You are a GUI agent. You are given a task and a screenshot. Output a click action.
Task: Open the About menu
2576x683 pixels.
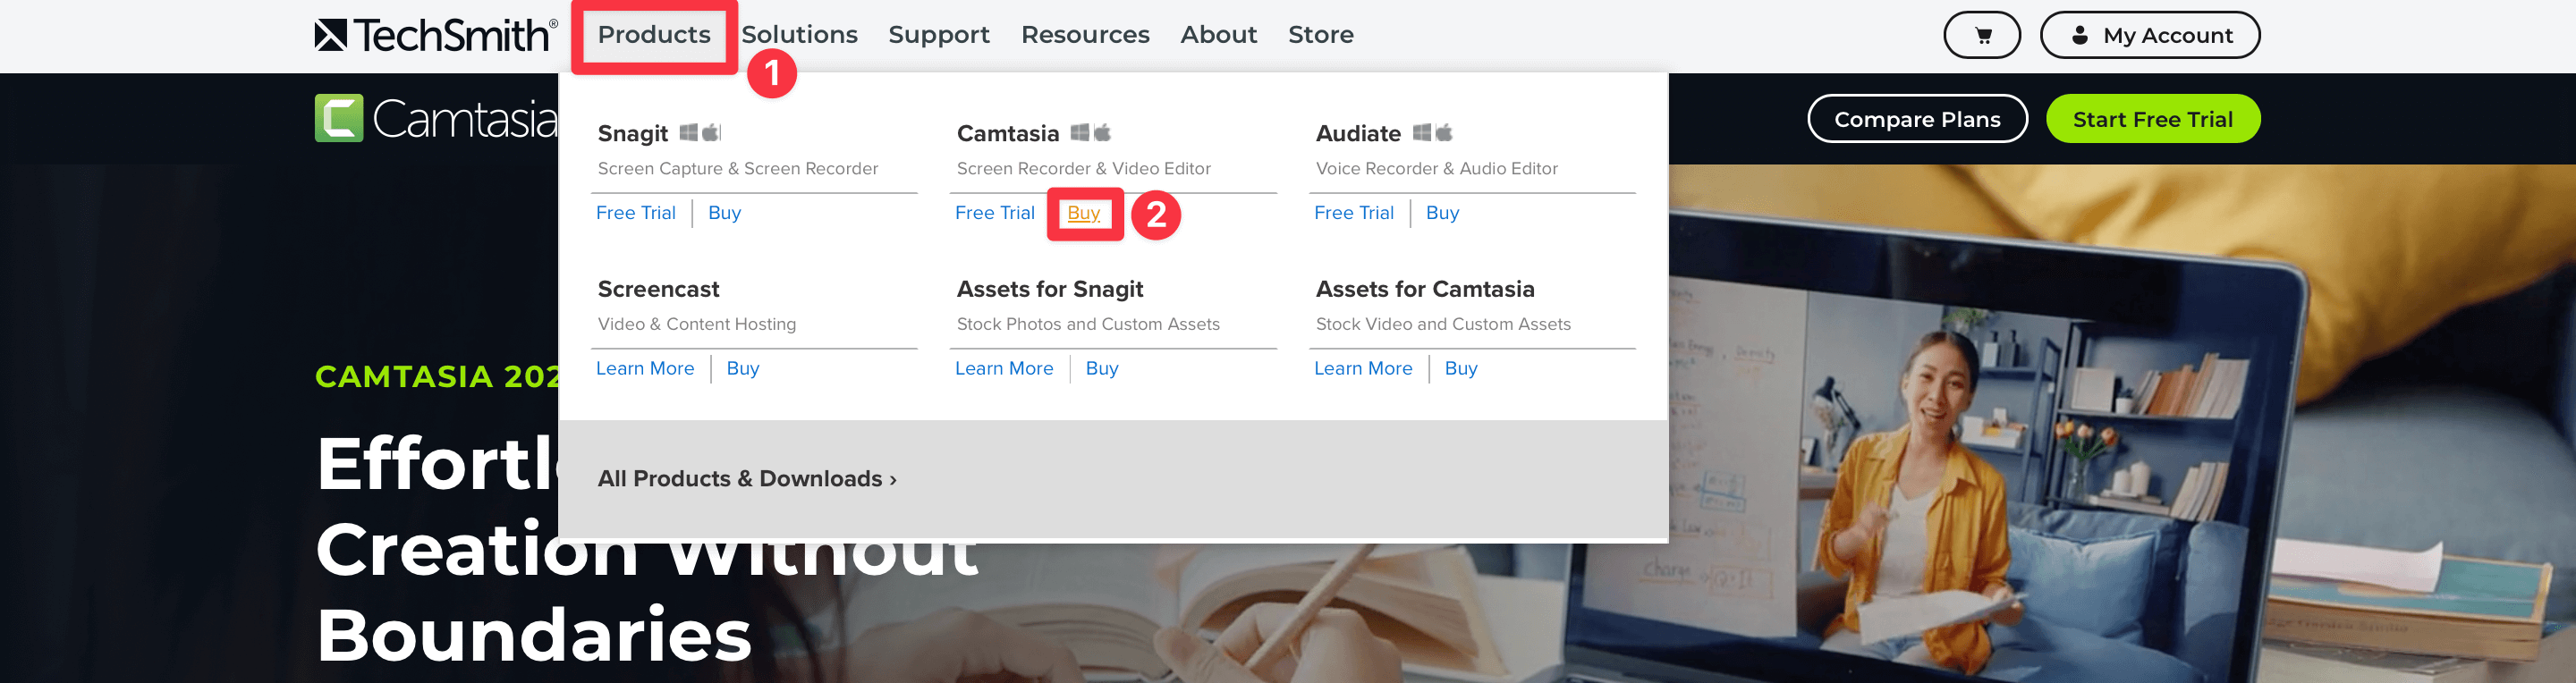click(1218, 35)
